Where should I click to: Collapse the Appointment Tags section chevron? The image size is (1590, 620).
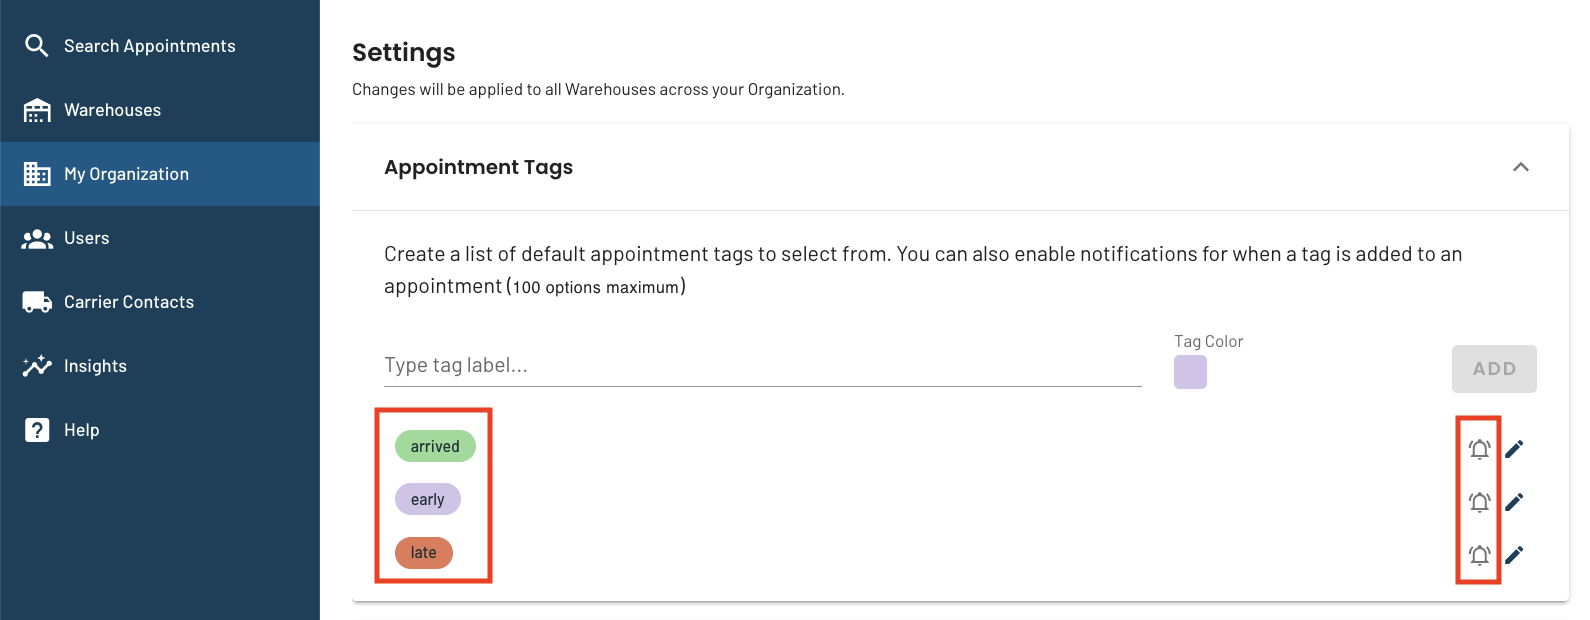tap(1521, 167)
